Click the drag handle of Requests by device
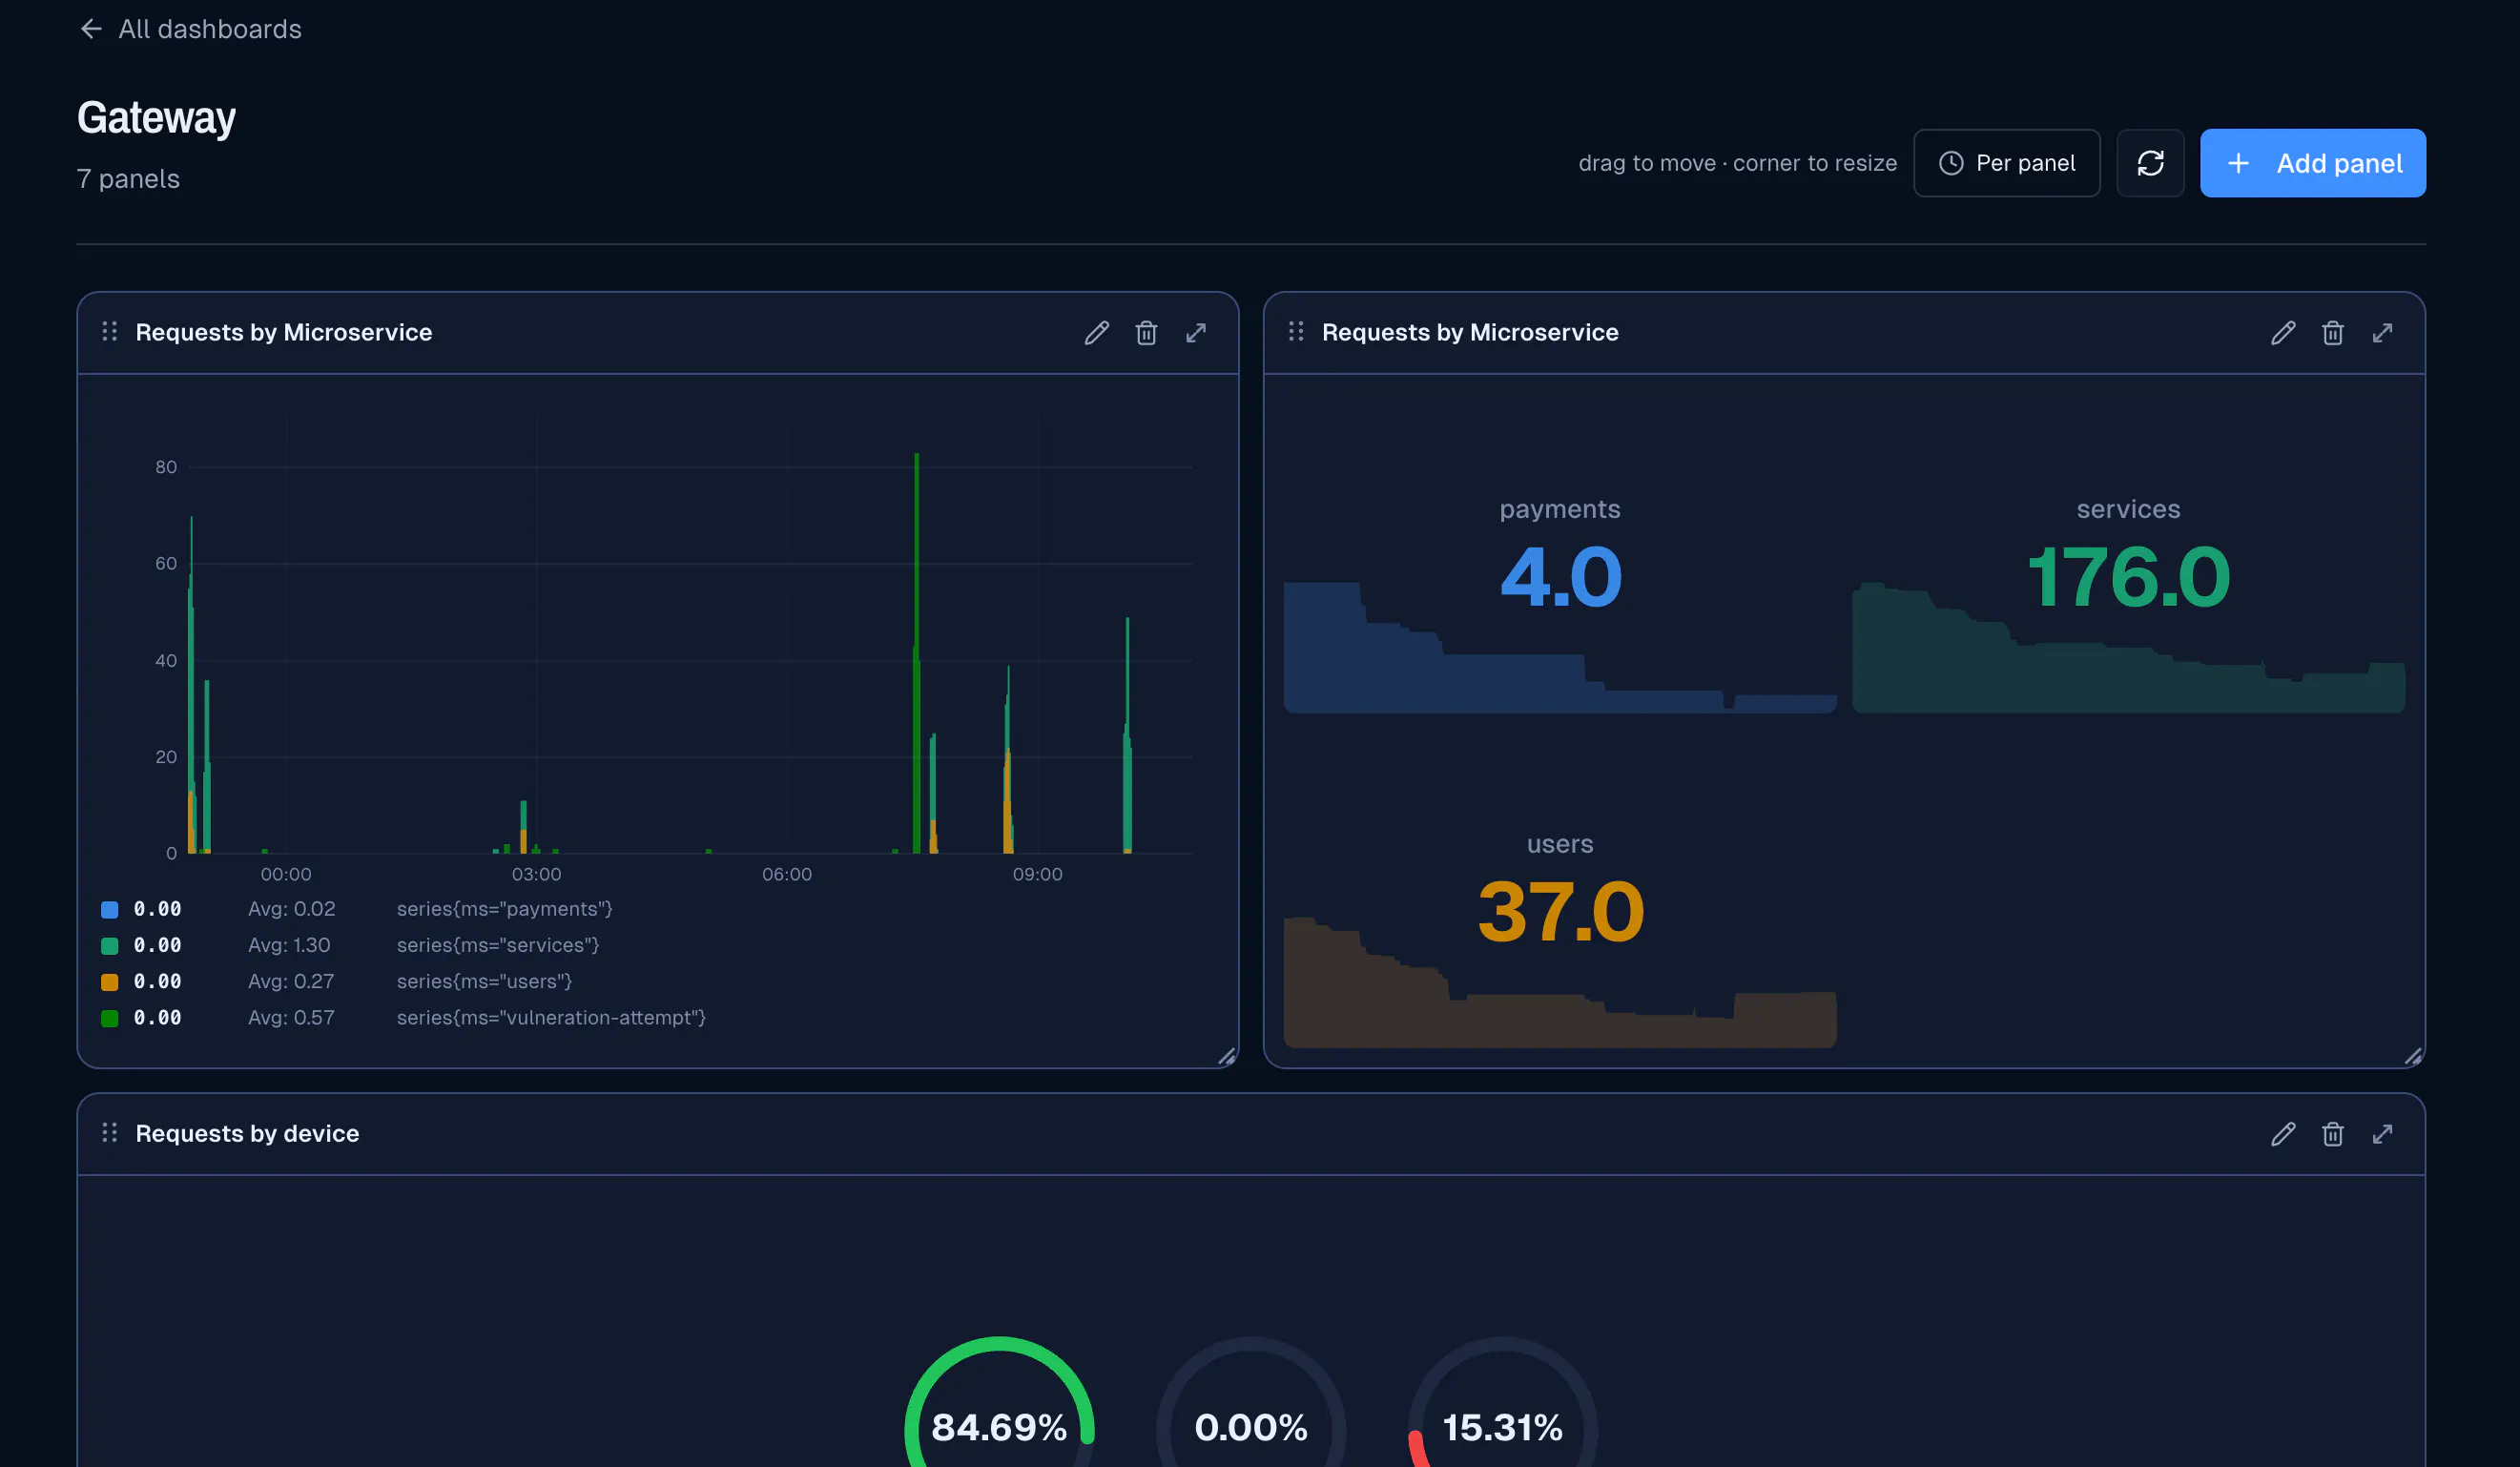 (x=110, y=1133)
